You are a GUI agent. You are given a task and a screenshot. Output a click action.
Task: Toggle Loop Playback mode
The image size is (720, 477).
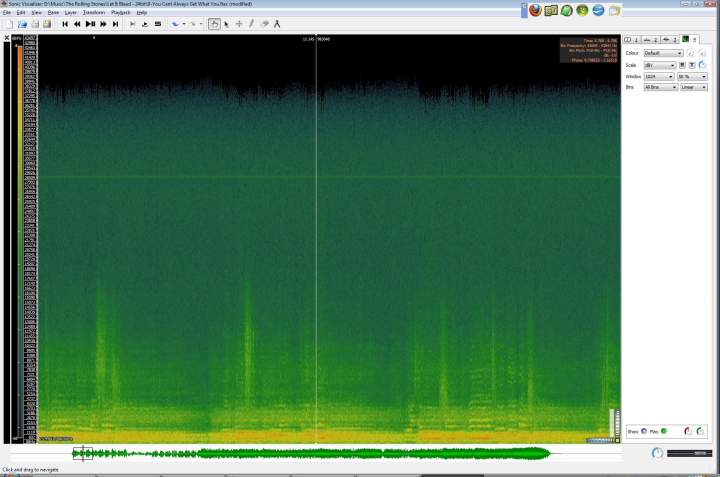pos(145,24)
